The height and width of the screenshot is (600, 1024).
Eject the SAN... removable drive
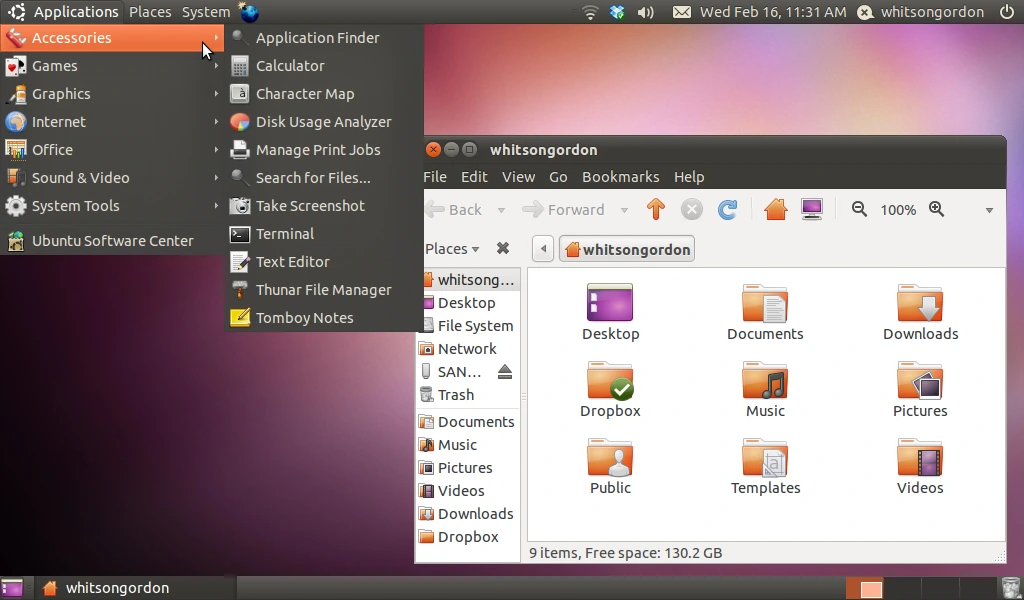pyautogui.click(x=505, y=371)
